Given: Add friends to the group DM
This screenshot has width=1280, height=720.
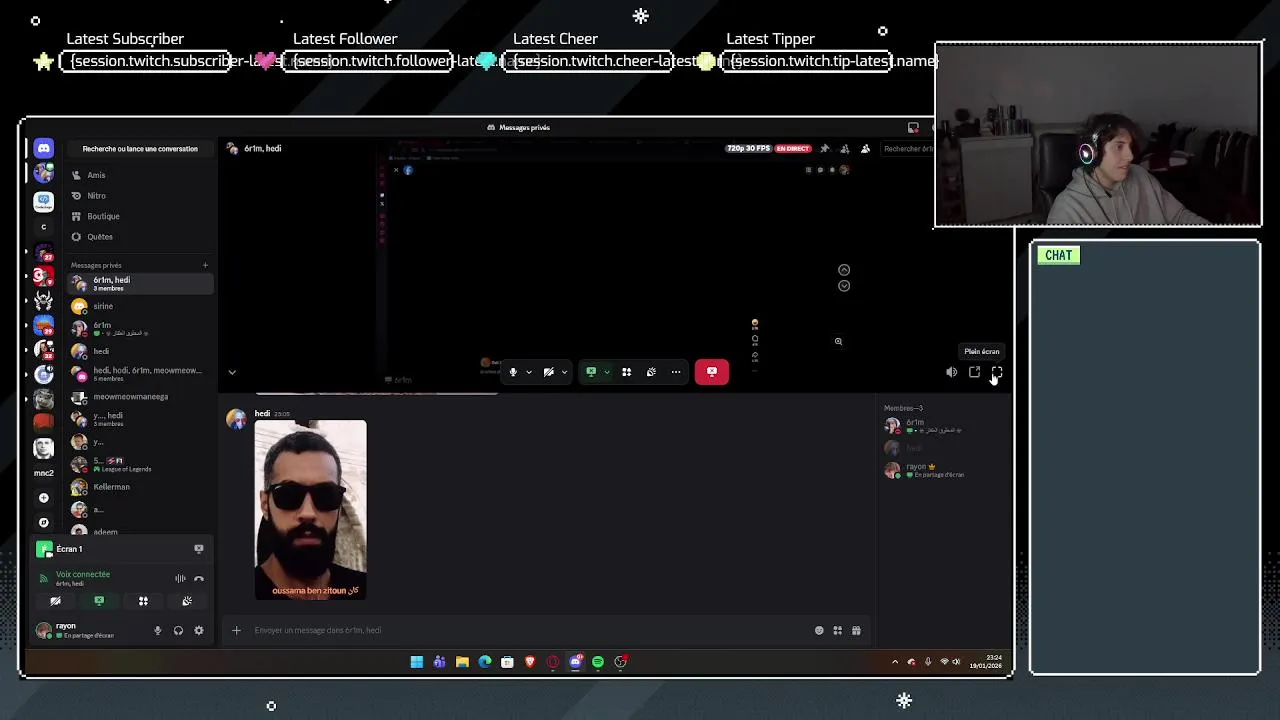Looking at the screenshot, I should (845, 149).
